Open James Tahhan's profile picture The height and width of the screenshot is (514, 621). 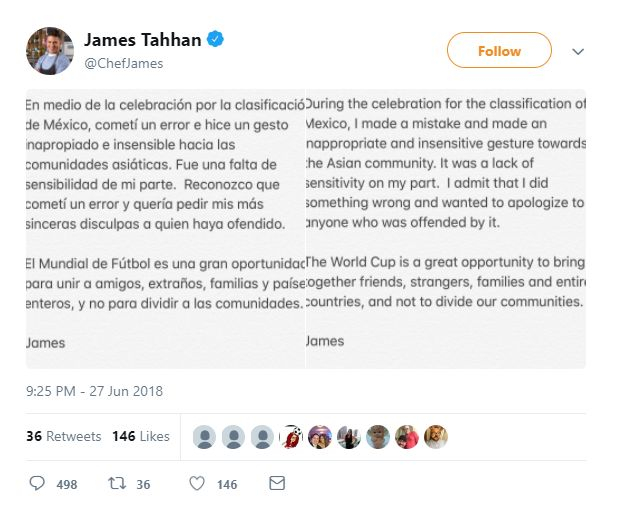tap(49, 51)
